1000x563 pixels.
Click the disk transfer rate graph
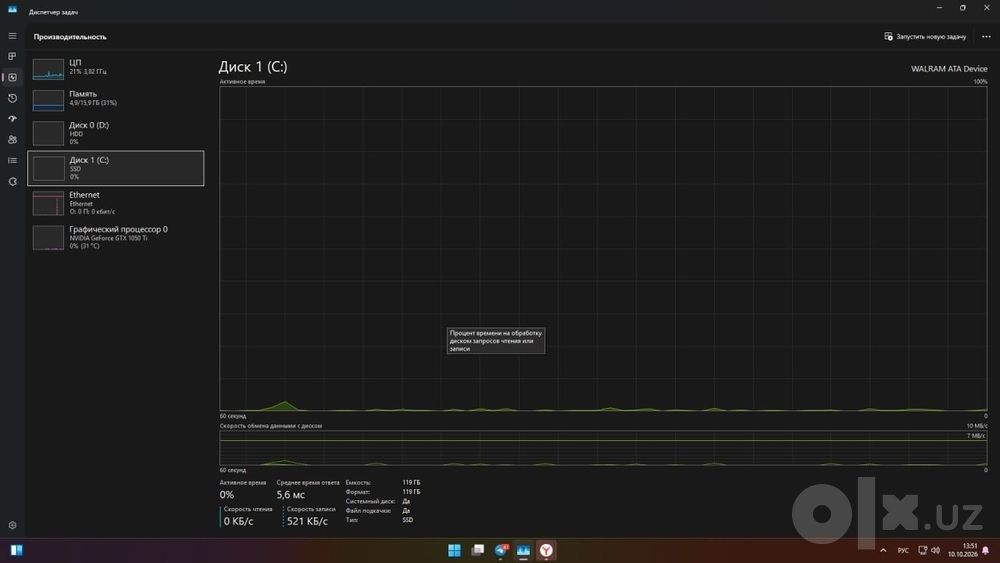coord(603,448)
